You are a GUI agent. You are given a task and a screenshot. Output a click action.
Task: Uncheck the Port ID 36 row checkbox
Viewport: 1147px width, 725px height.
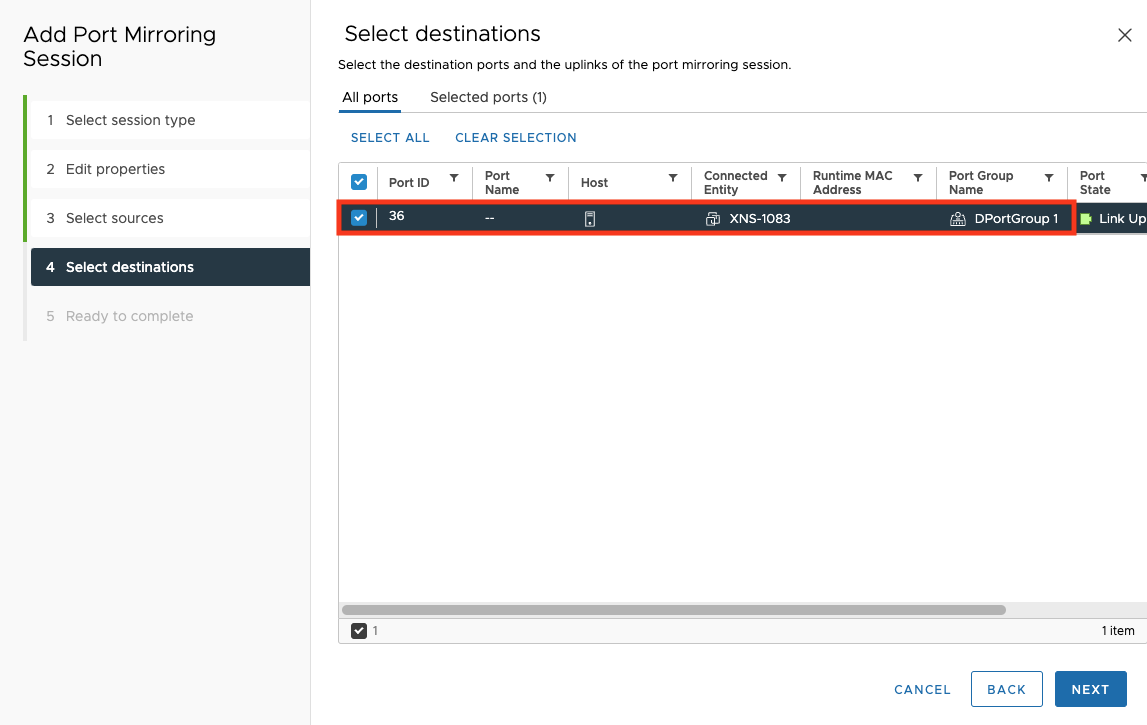[x=359, y=218]
